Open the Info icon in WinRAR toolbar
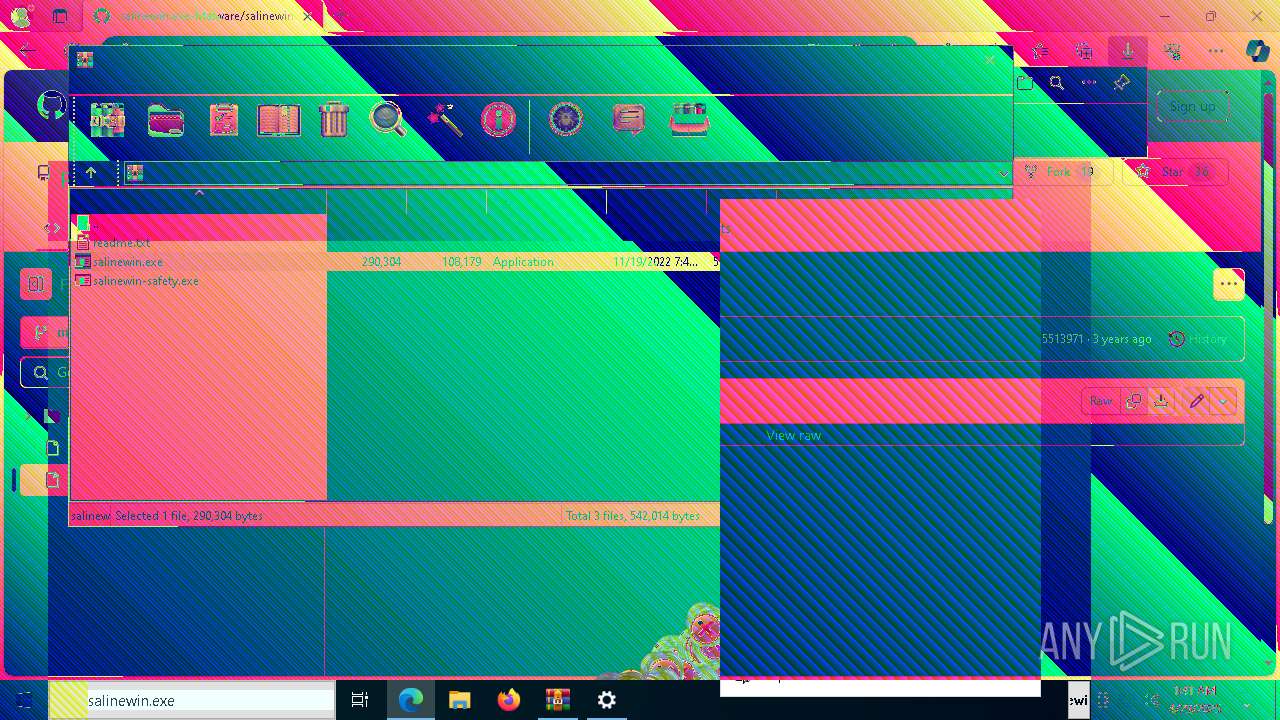The width and height of the screenshot is (1280, 720). tap(498, 120)
